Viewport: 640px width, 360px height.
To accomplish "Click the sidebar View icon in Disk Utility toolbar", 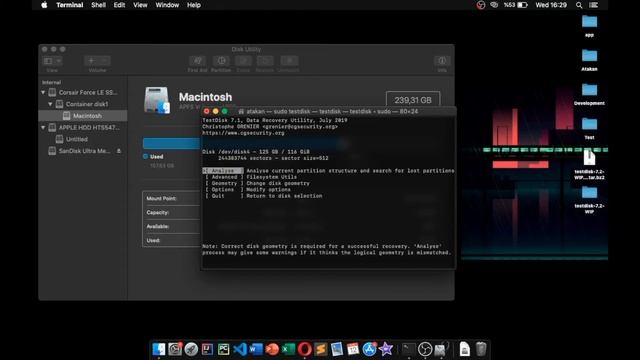I will coord(48,61).
